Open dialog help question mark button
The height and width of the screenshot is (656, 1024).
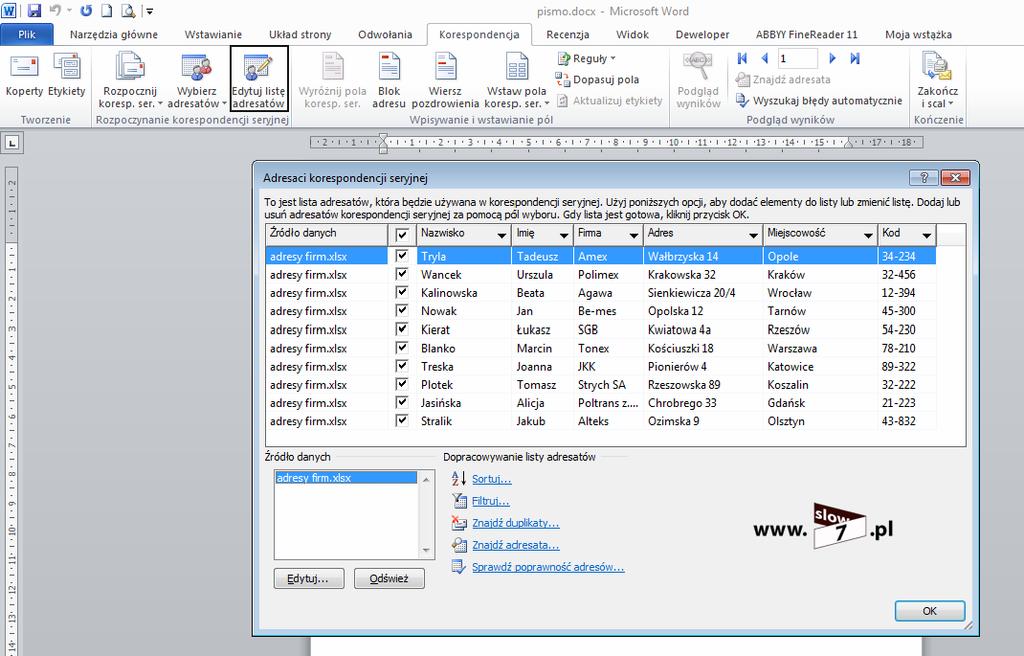tap(923, 178)
